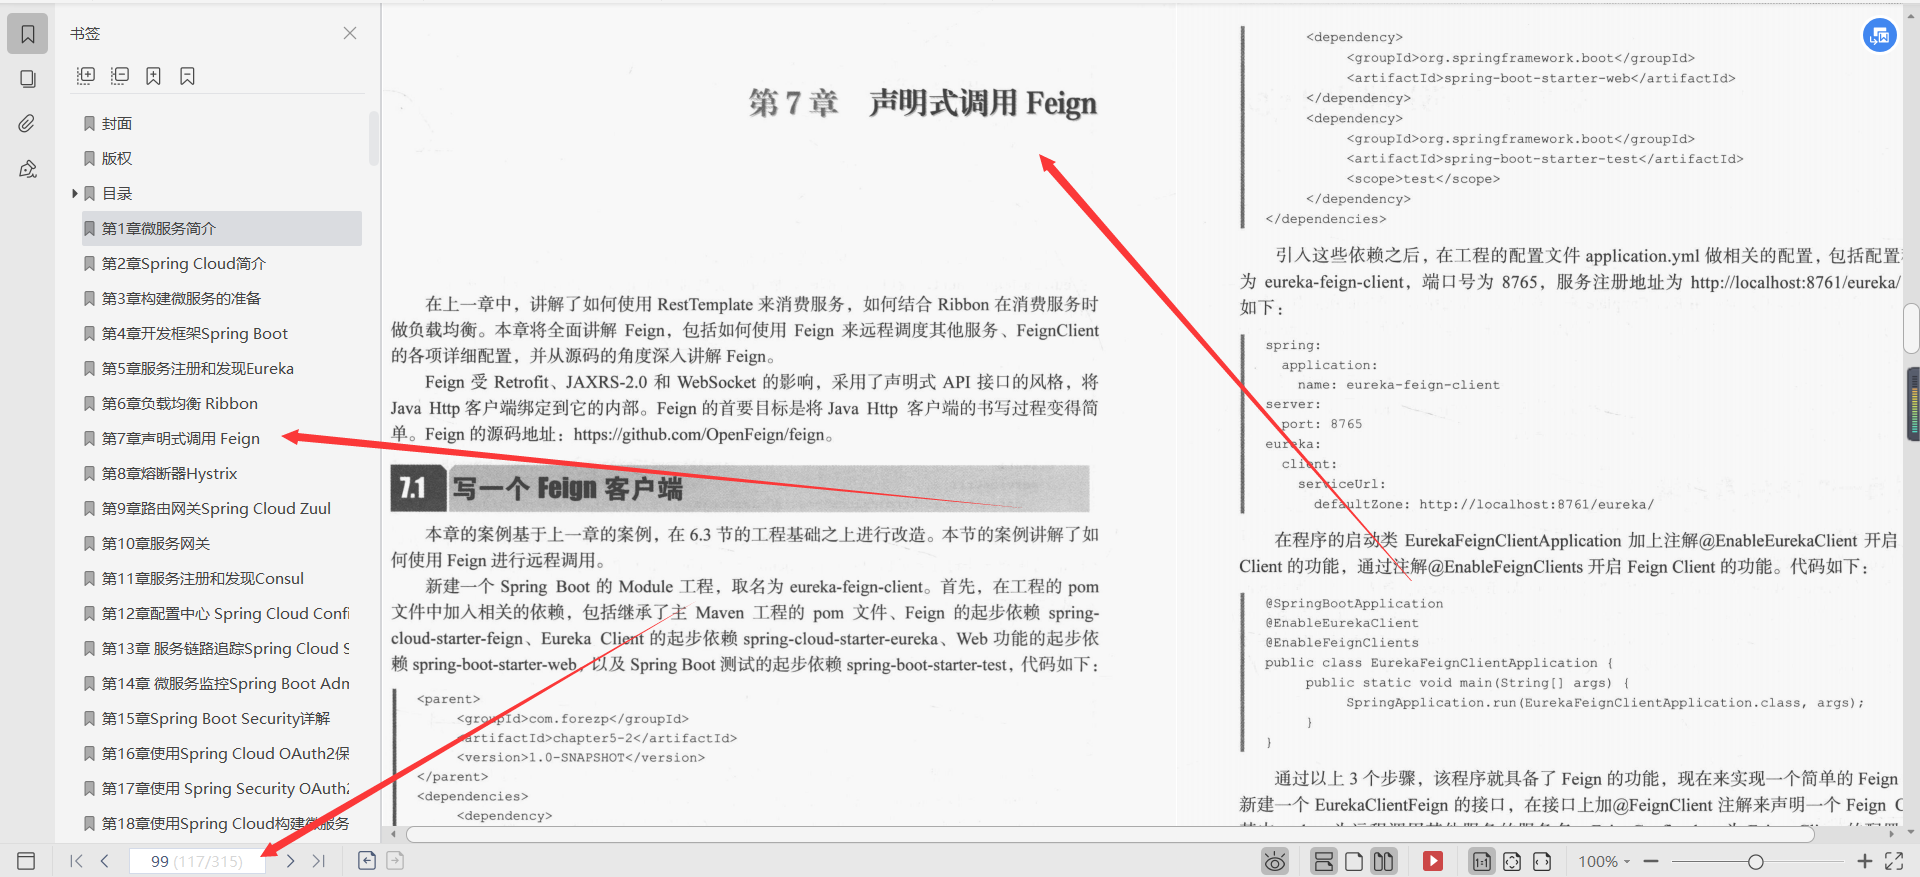
Task: Zoom out with minus button
Action: 1651,861
